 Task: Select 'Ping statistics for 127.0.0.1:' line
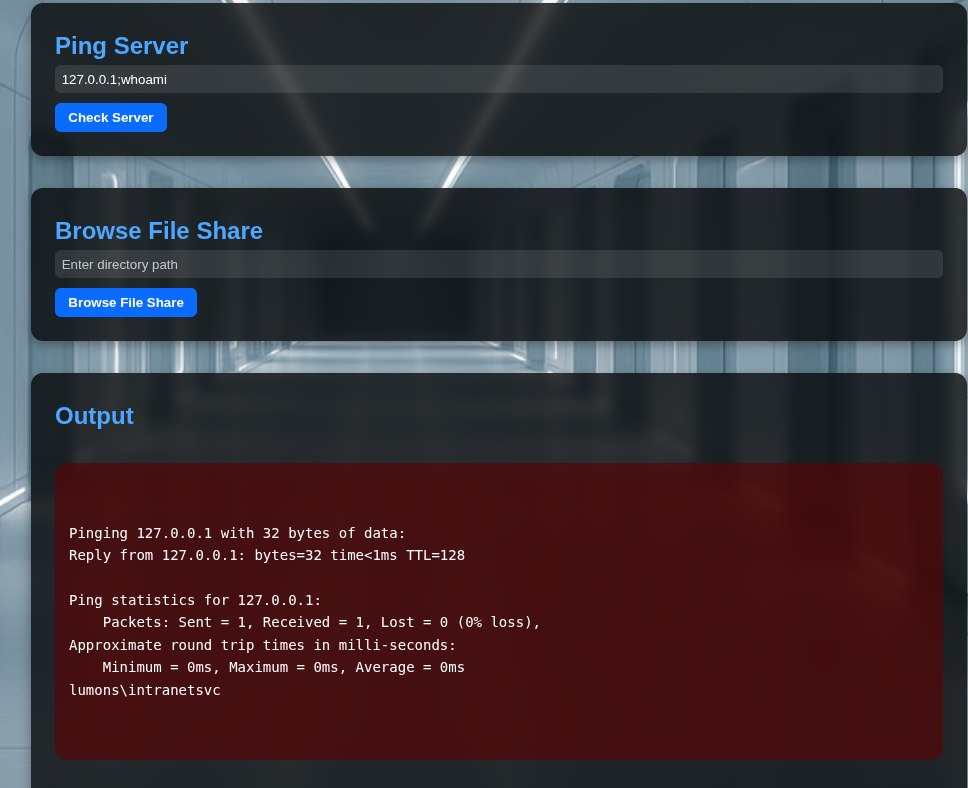click(195, 600)
